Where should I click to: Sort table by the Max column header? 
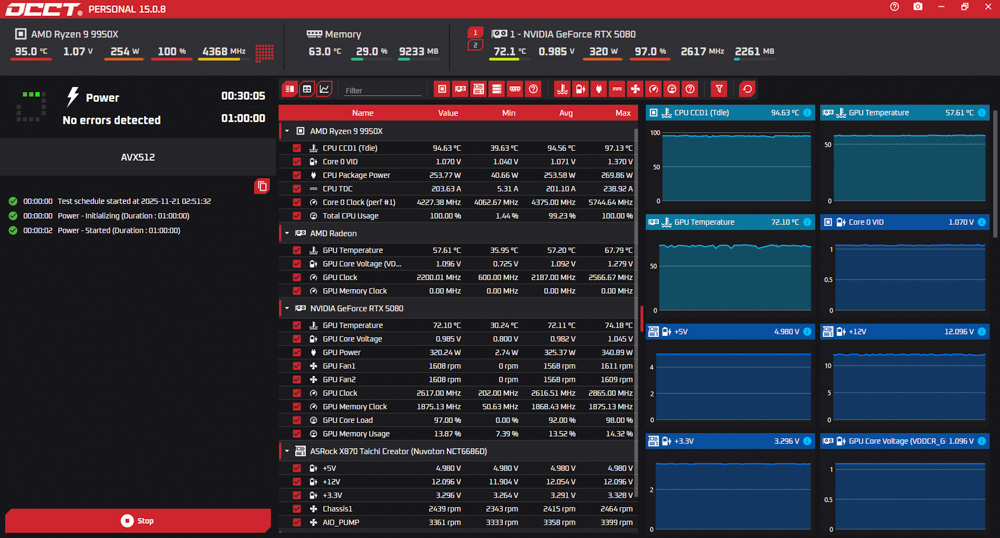[623, 113]
